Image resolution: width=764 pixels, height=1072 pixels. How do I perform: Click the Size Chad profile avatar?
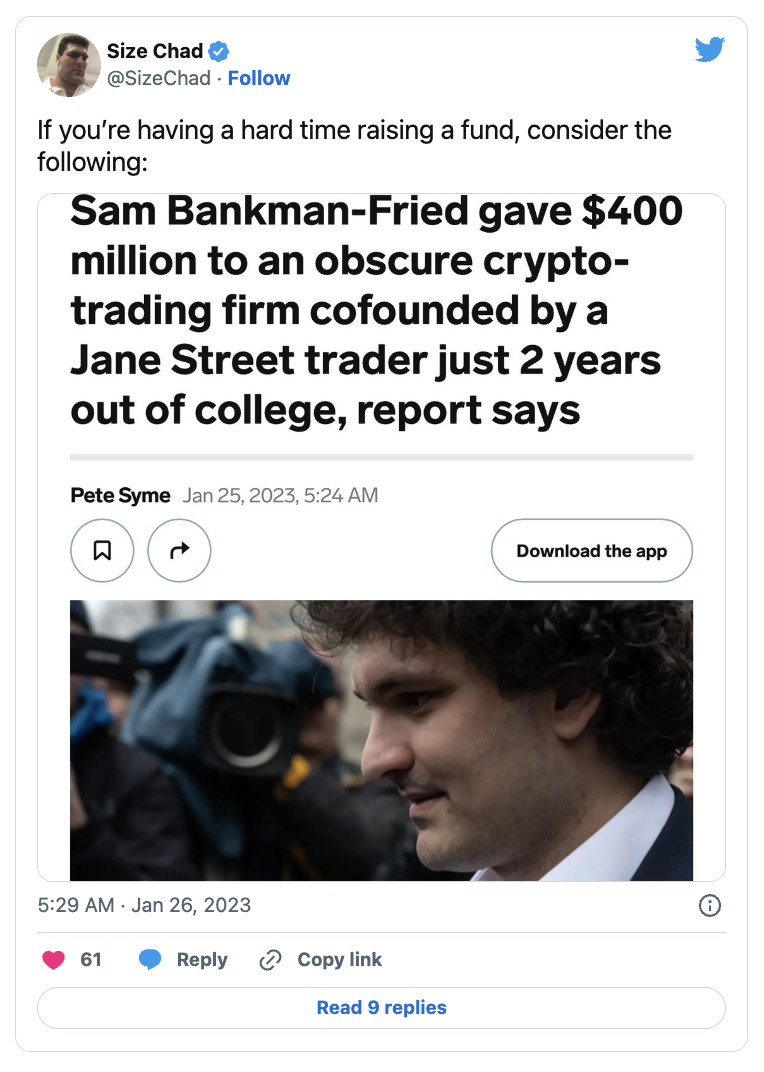tap(69, 65)
